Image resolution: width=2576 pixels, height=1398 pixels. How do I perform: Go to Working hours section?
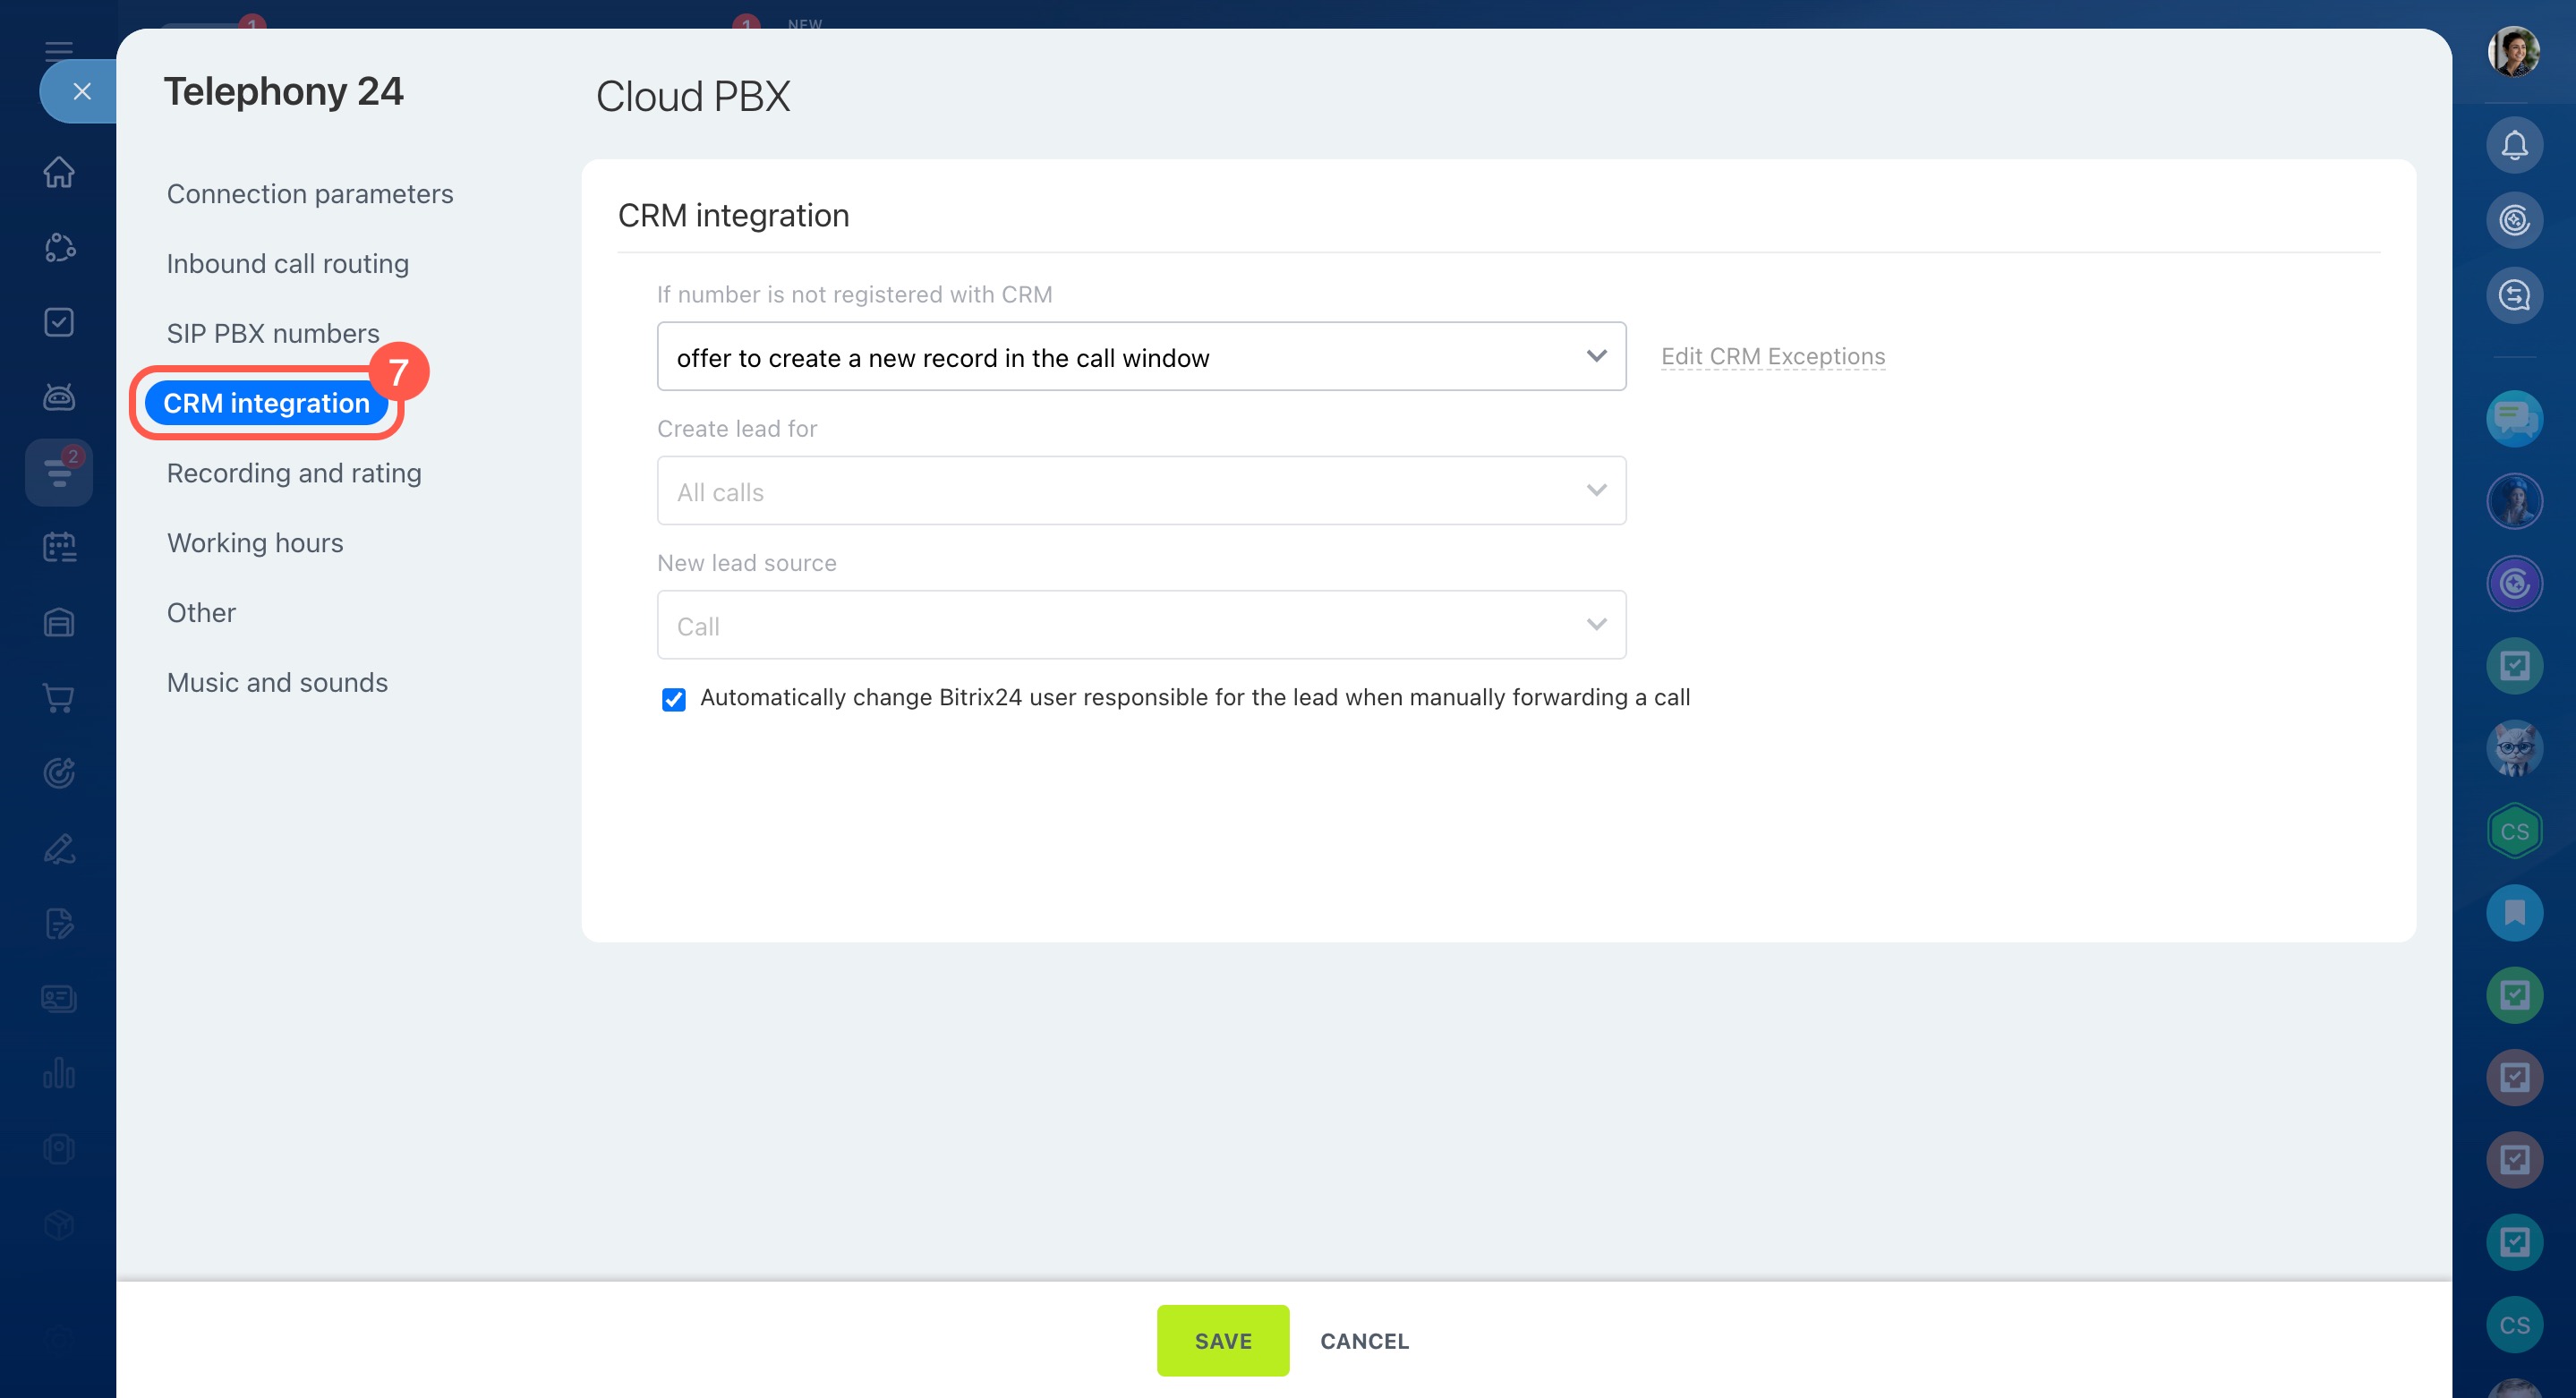tap(255, 543)
